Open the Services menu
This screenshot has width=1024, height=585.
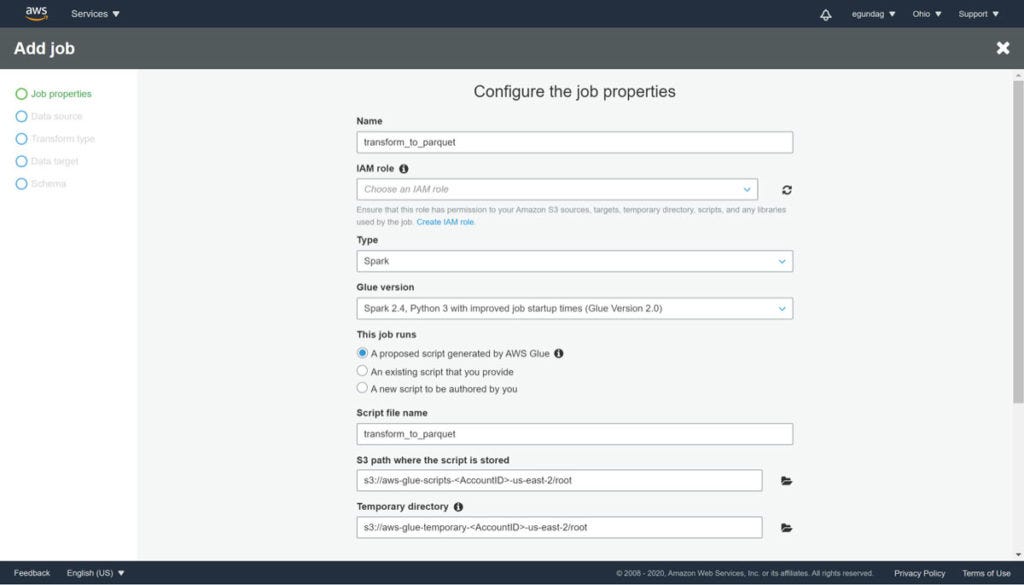94,14
